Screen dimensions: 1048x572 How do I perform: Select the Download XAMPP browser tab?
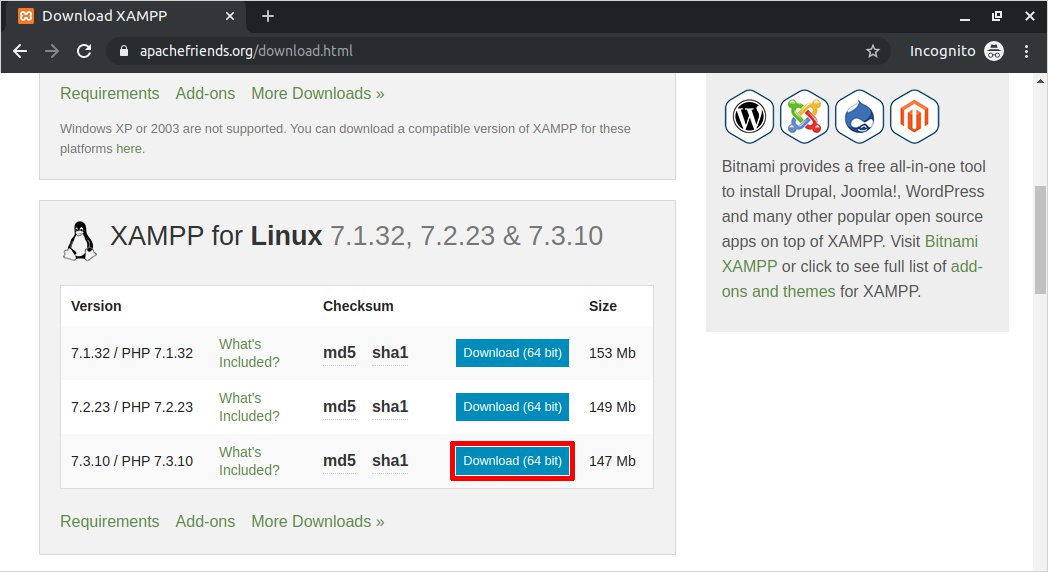point(110,16)
